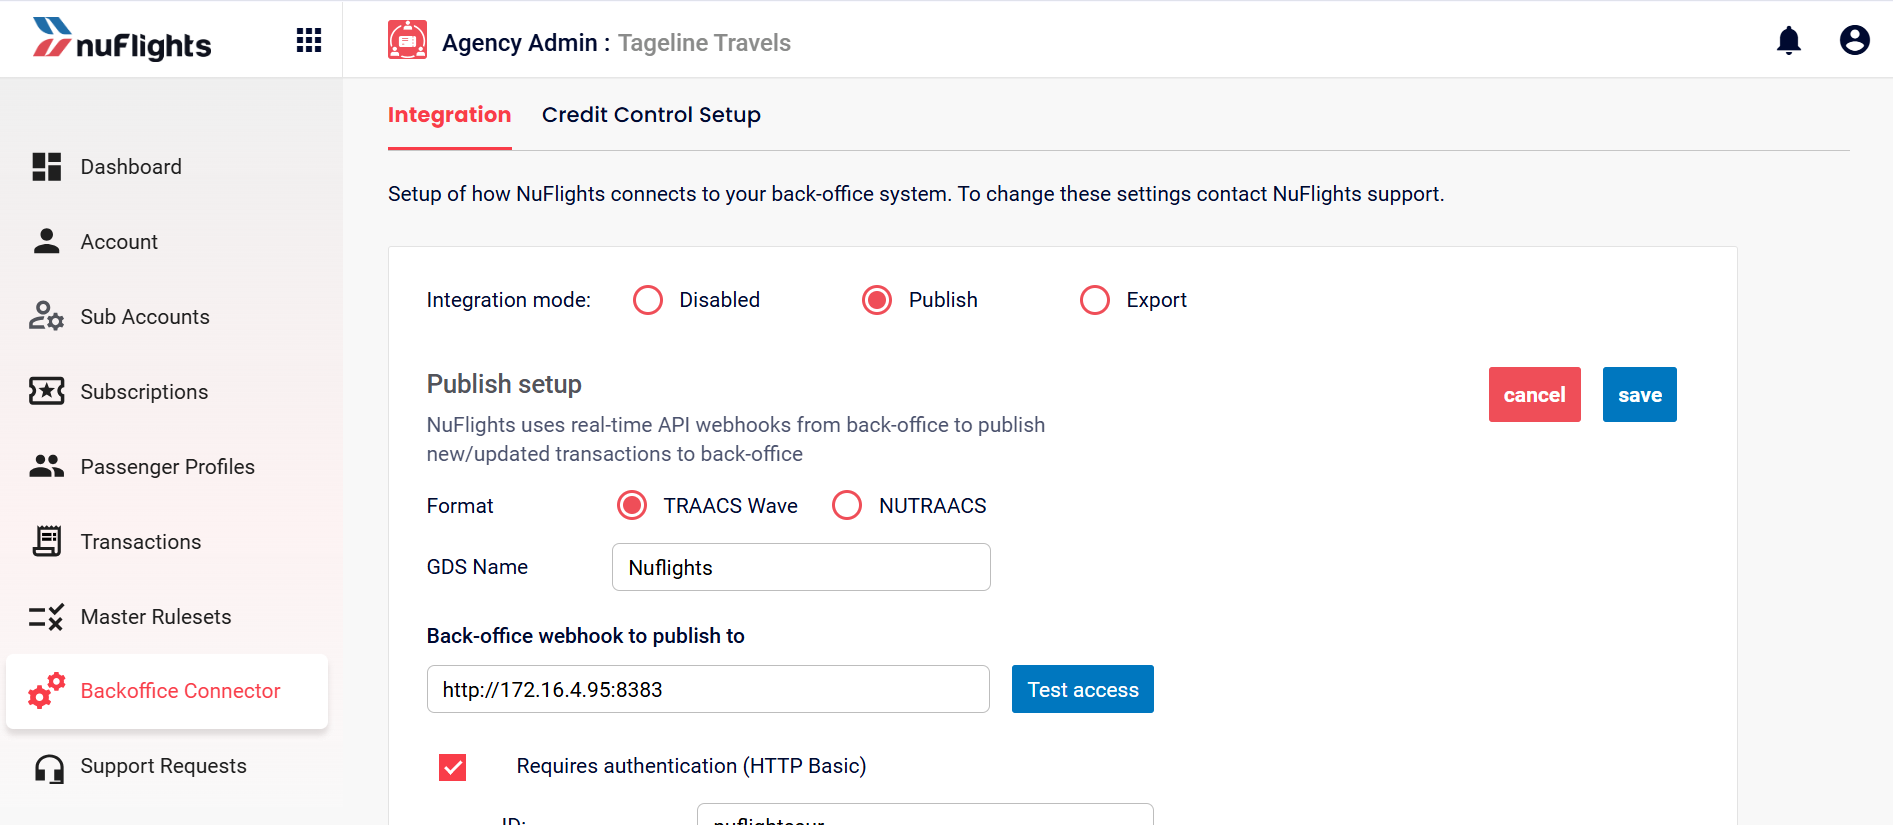Click the Agency Admin red icon
Image resolution: width=1893 pixels, height=825 pixels.
pyautogui.click(x=407, y=41)
